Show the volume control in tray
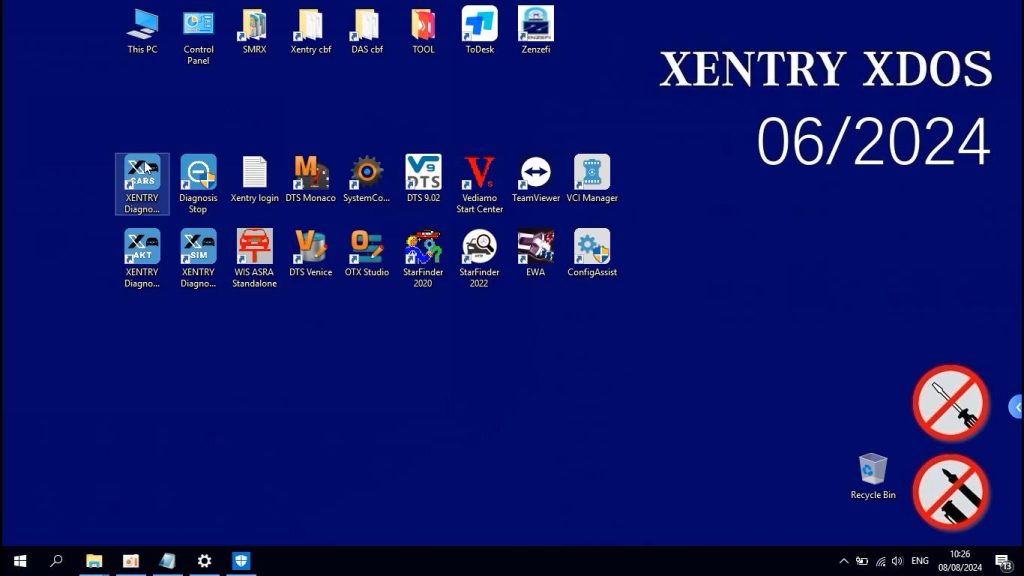The image size is (1024, 576). click(897, 561)
